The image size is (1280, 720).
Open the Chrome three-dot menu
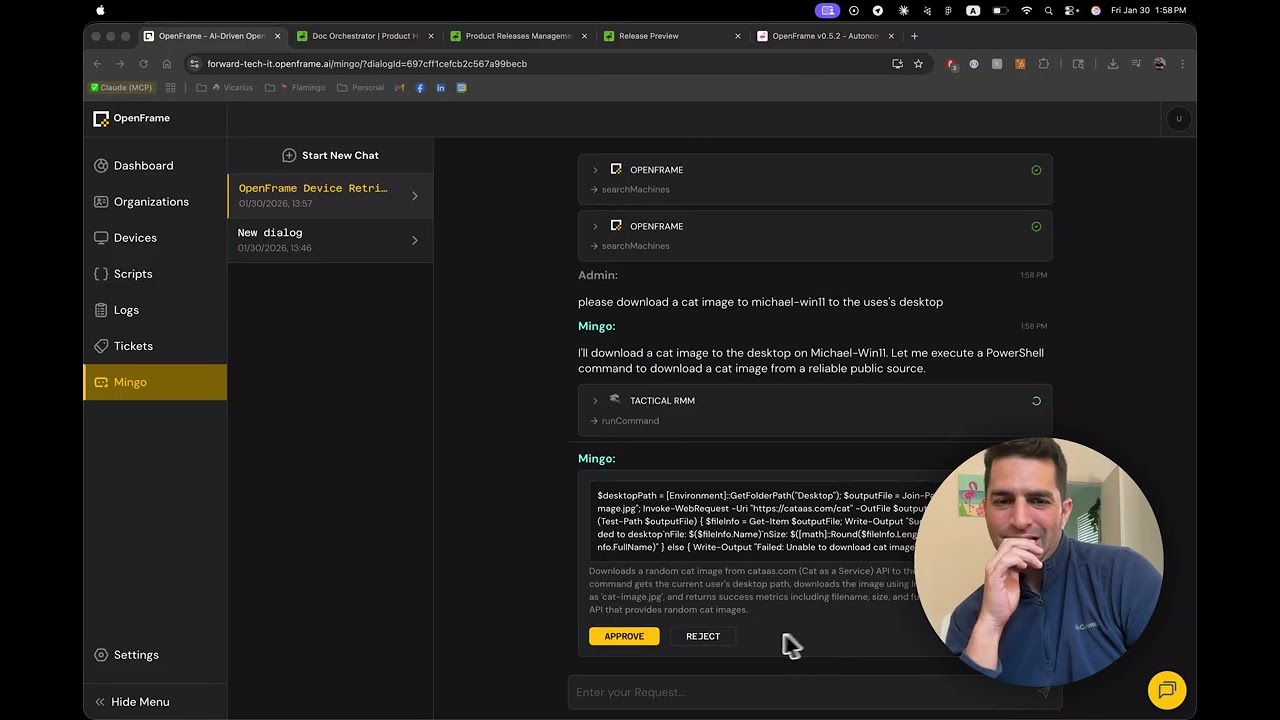tap(1182, 64)
